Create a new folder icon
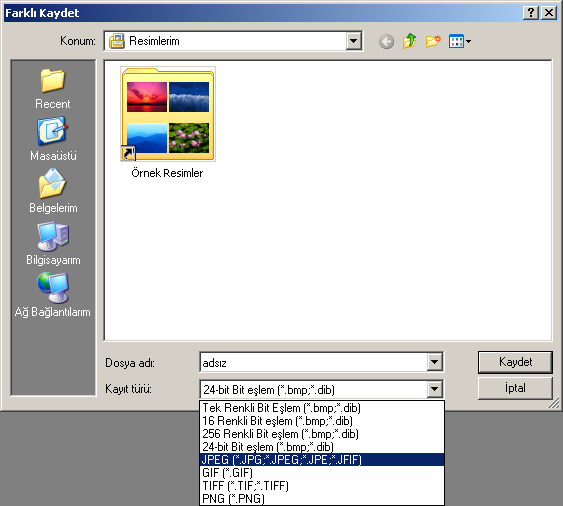 [433, 42]
